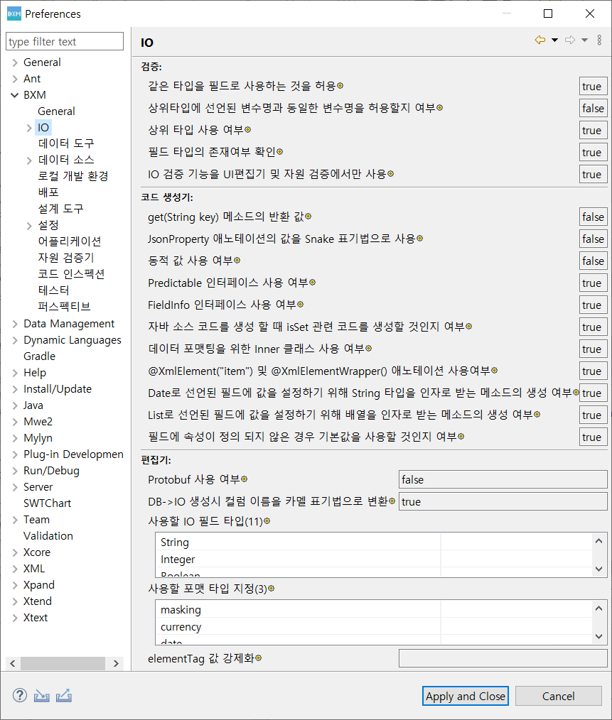Expand the Data Management tree node
This screenshot has width=612, height=720.
click(15, 324)
